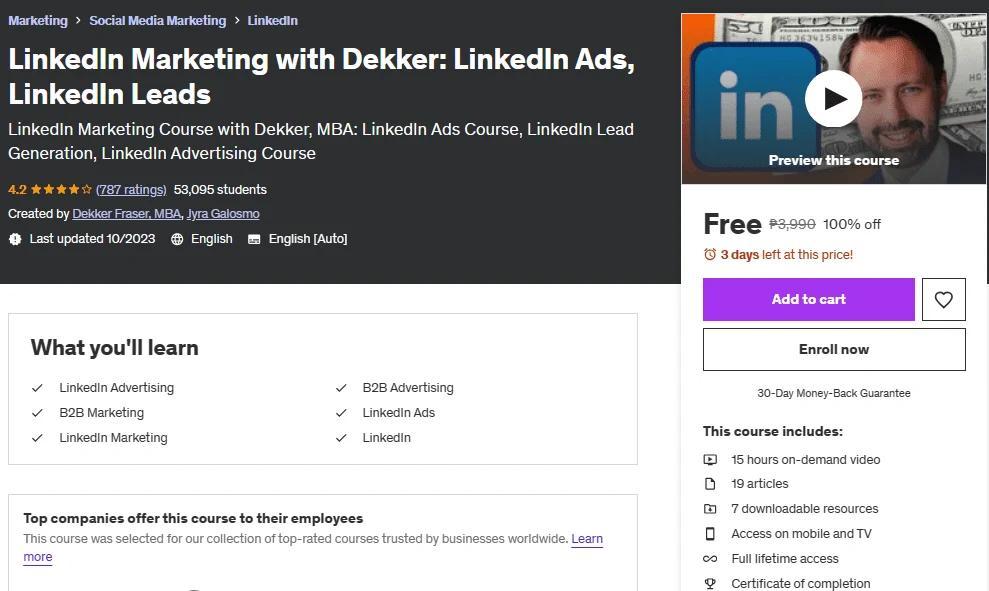Go to the LinkedIn breadcrumb topic
The image size is (989, 591).
[x=272, y=20]
